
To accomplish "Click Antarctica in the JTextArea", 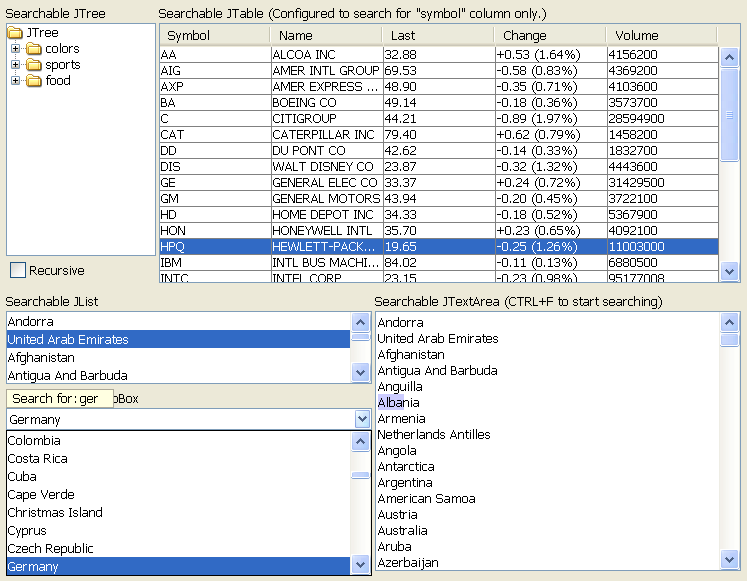I will pos(406,466).
